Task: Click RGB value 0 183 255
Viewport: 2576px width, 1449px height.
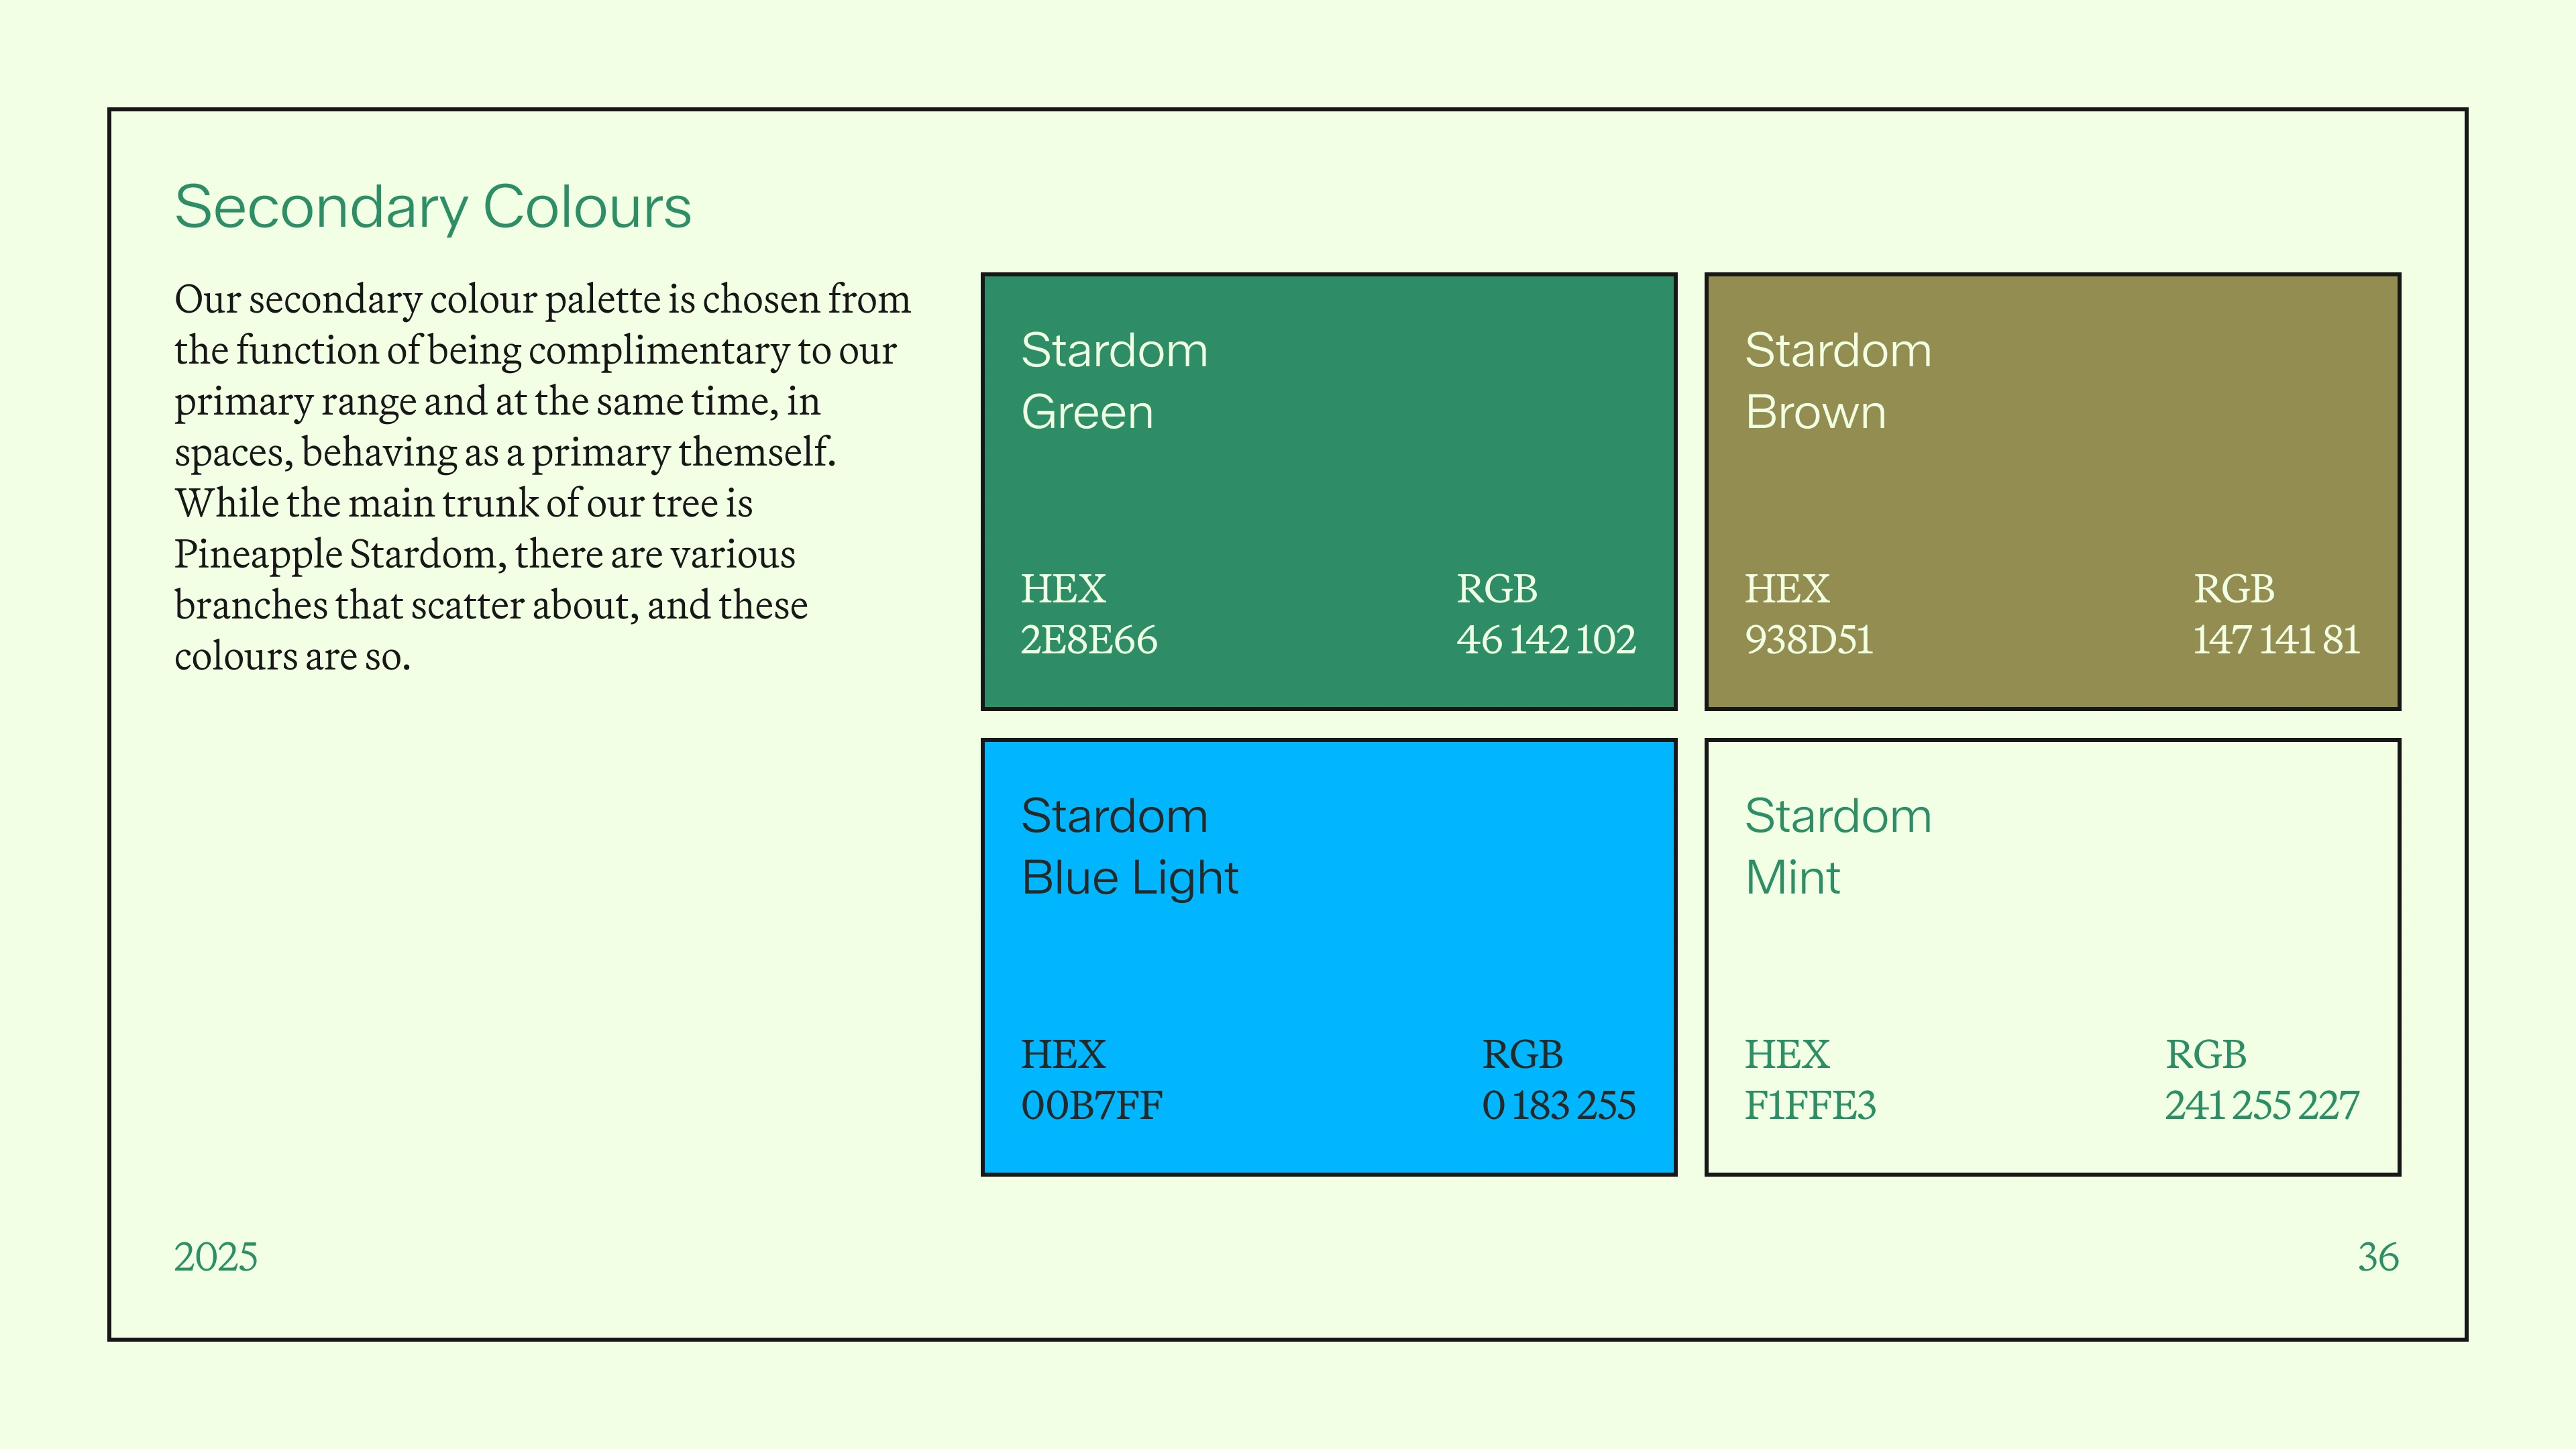Action: point(1558,1106)
